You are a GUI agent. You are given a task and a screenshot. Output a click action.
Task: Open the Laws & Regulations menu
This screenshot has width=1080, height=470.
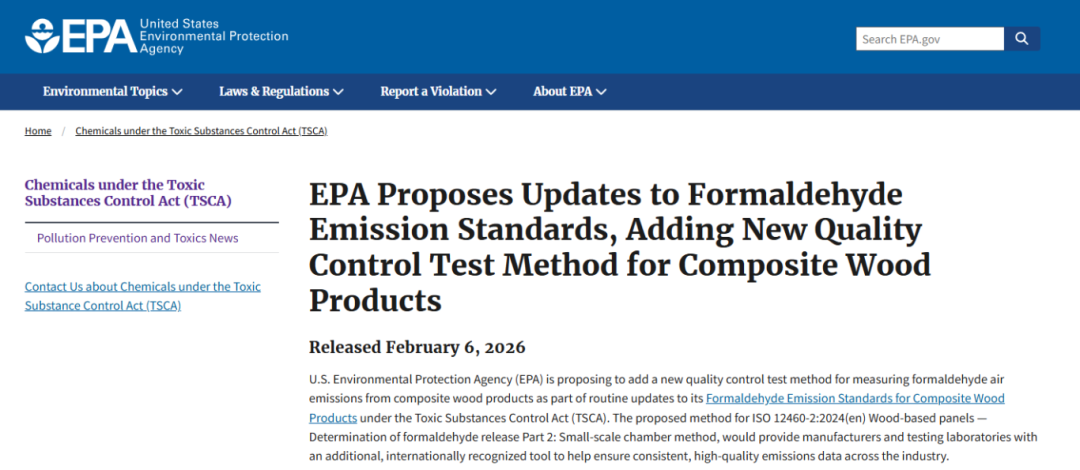pyautogui.click(x=274, y=91)
